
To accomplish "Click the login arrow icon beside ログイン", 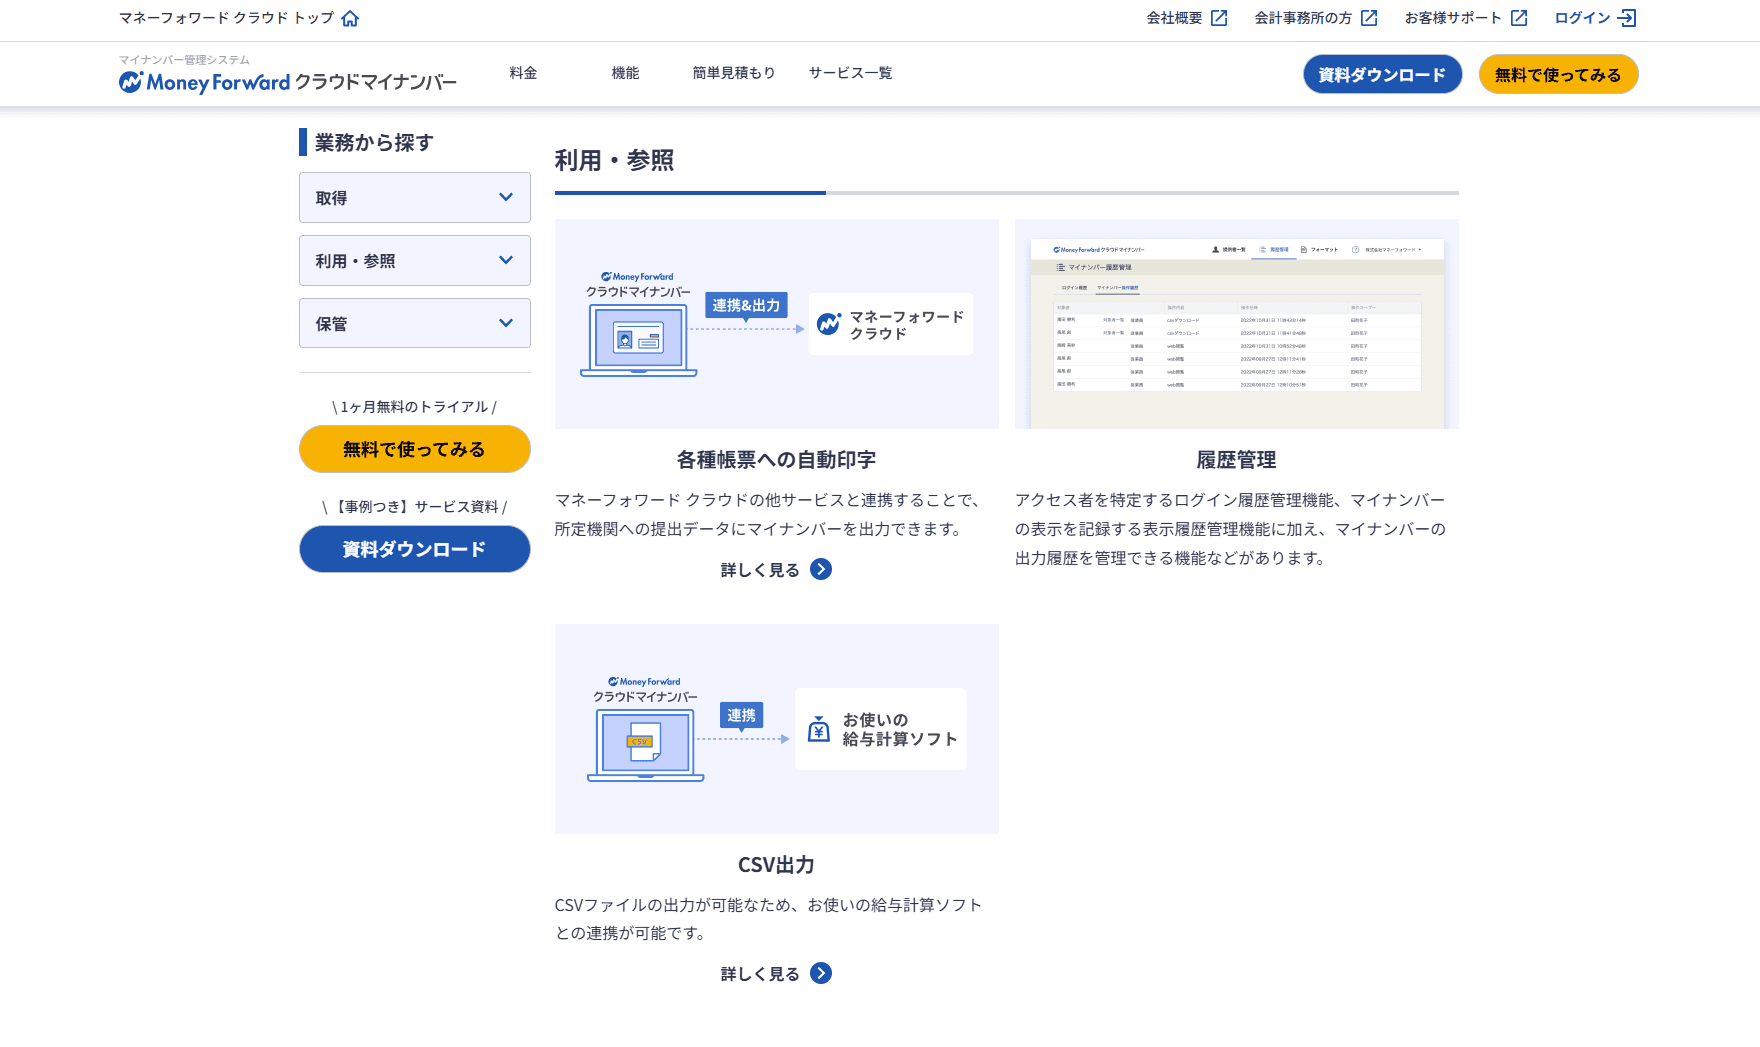I will pos(1627,18).
